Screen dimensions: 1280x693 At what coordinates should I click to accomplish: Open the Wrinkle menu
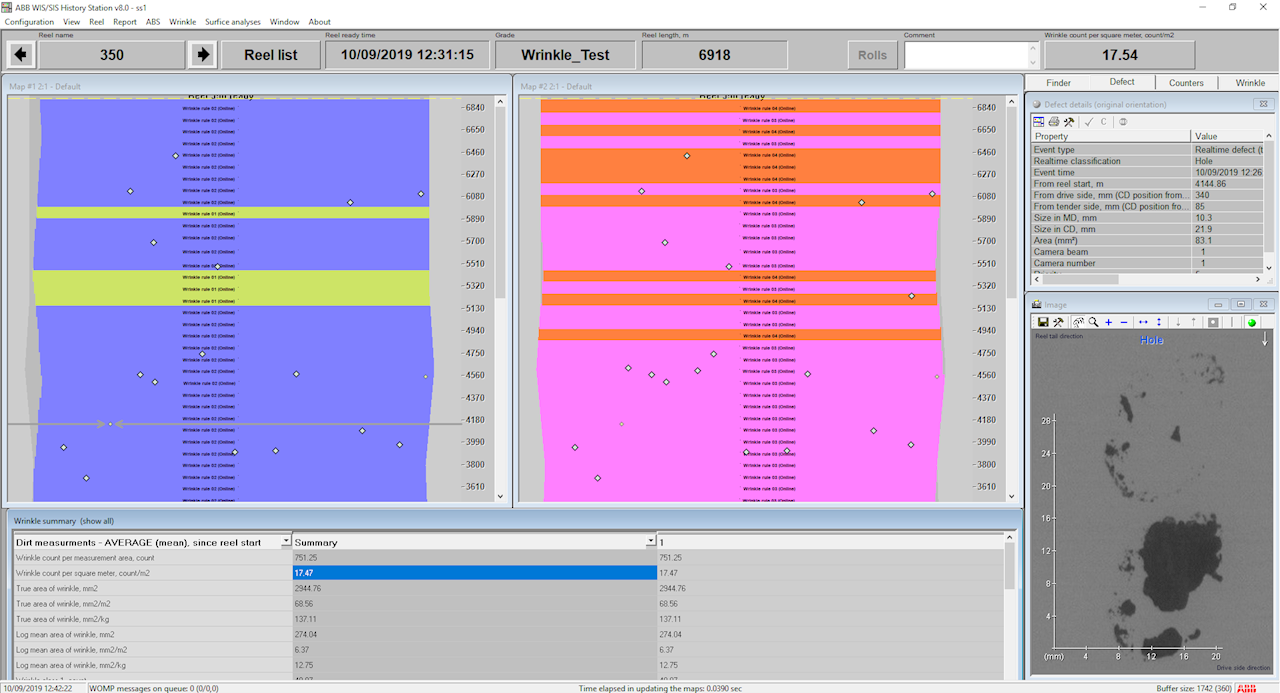pos(182,21)
